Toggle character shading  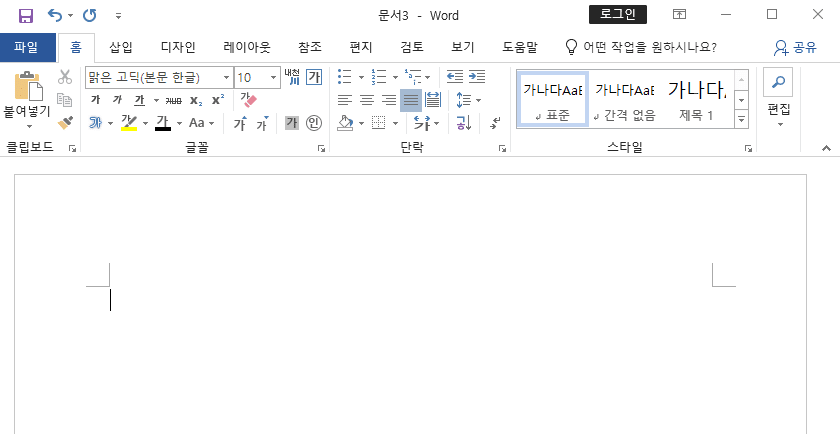click(x=291, y=123)
